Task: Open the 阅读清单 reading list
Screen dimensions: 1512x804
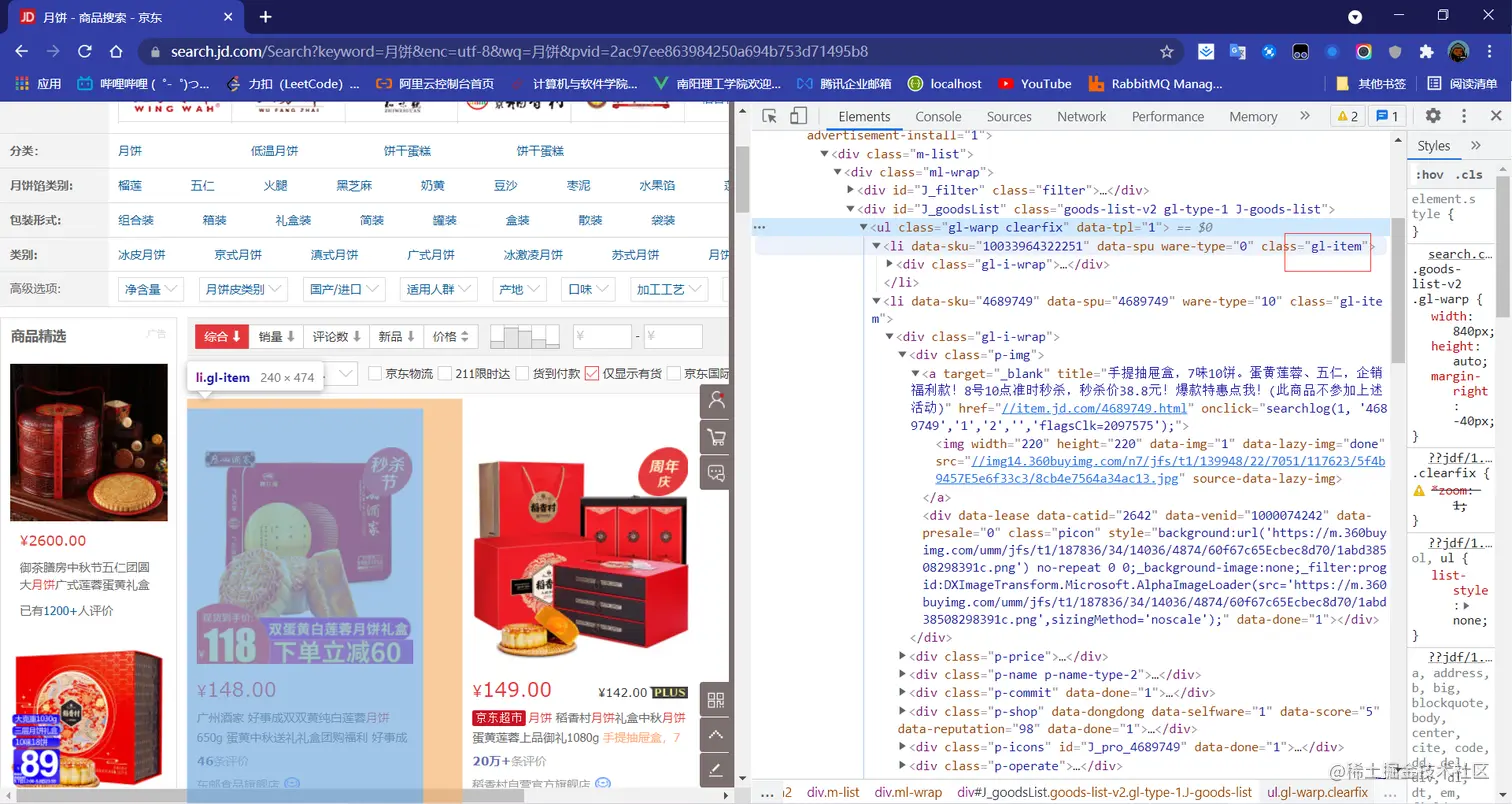Action: pos(1463,84)
